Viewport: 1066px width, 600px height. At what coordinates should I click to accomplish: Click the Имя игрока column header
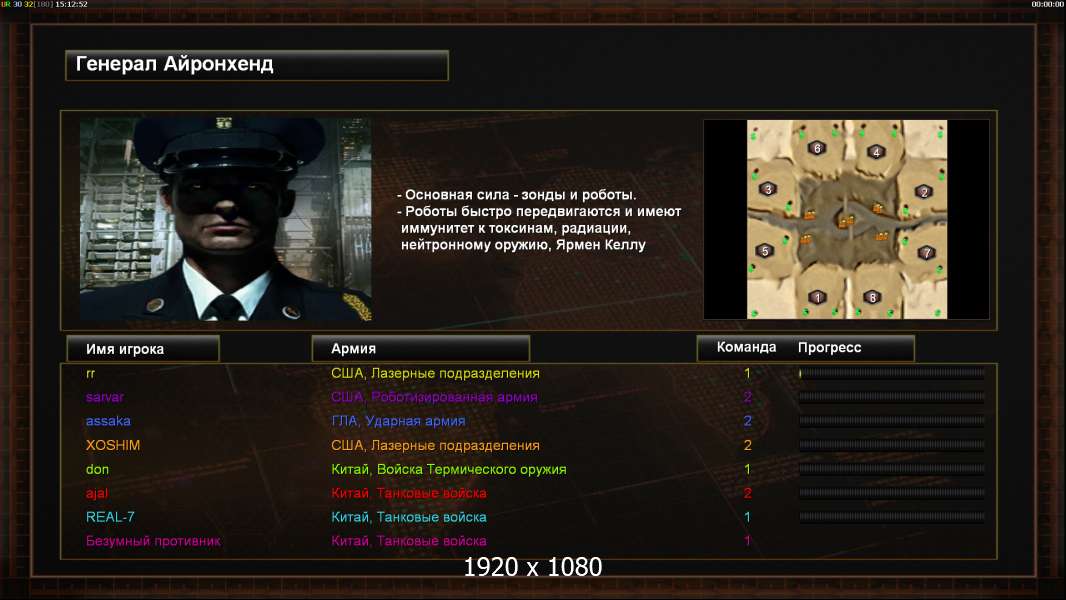[x=143, y=349]
